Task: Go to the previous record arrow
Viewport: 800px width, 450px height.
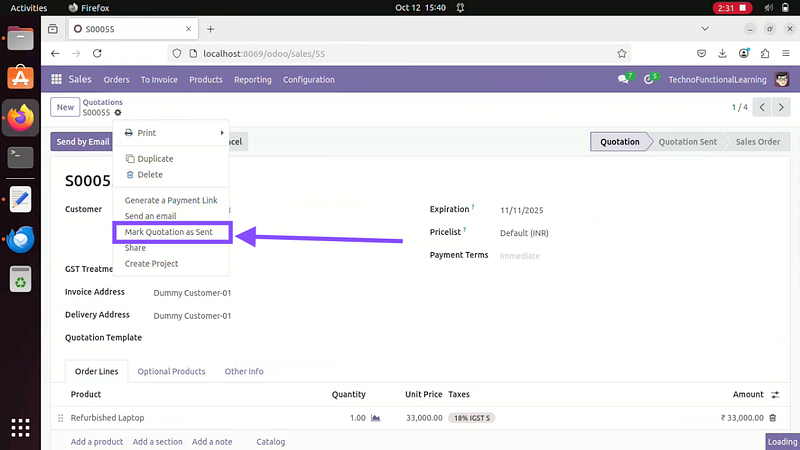Action: [762, 107]
